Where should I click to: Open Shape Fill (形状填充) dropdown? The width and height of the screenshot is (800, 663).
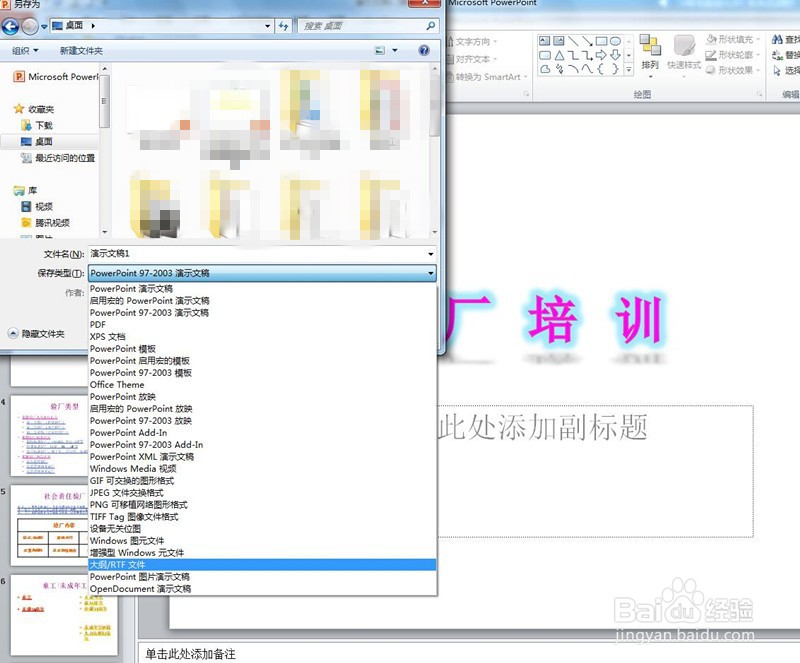click(733, 39)
